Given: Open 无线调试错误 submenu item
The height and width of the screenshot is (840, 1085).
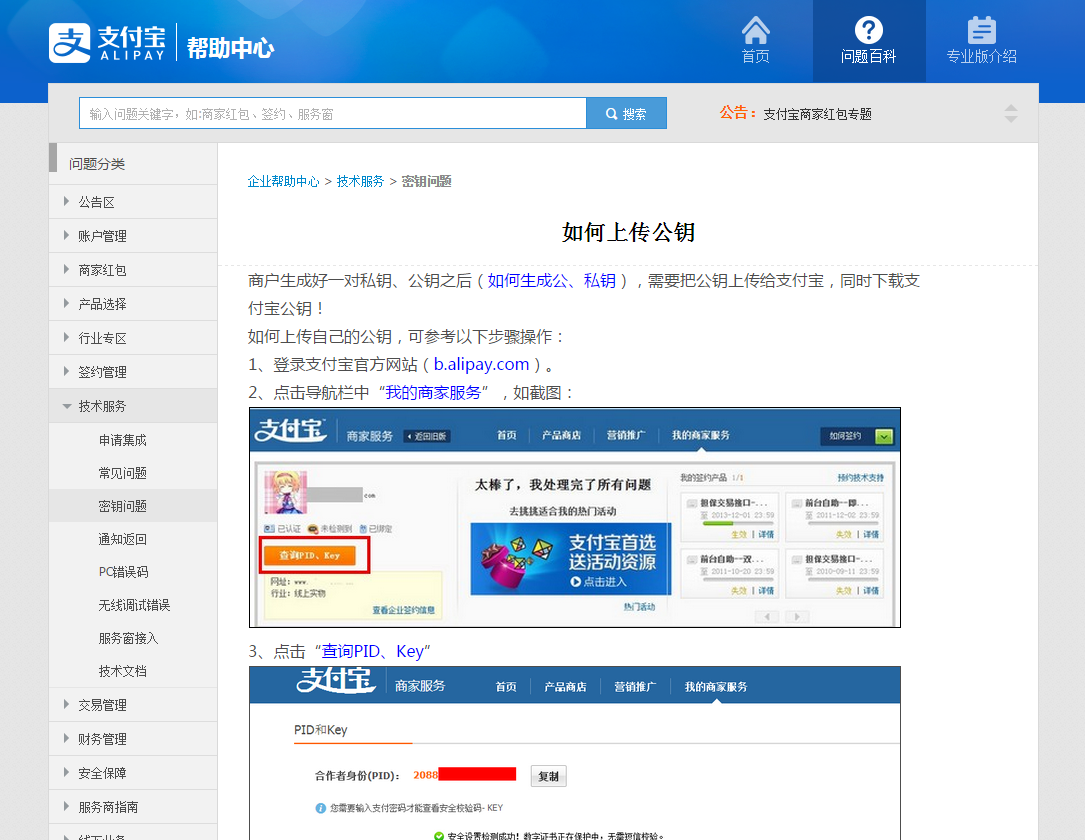Looking at the screenshot, I should (x=134, y=605).
